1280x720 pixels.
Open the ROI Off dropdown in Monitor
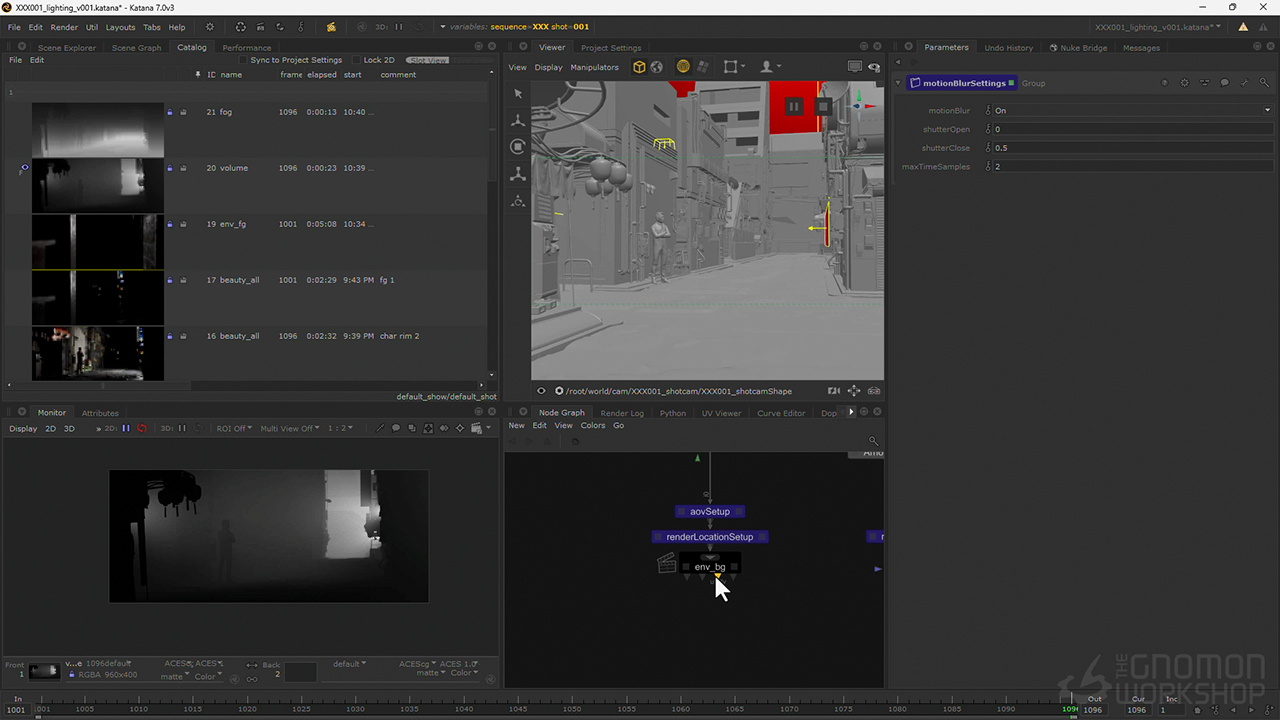pos(234,428)
